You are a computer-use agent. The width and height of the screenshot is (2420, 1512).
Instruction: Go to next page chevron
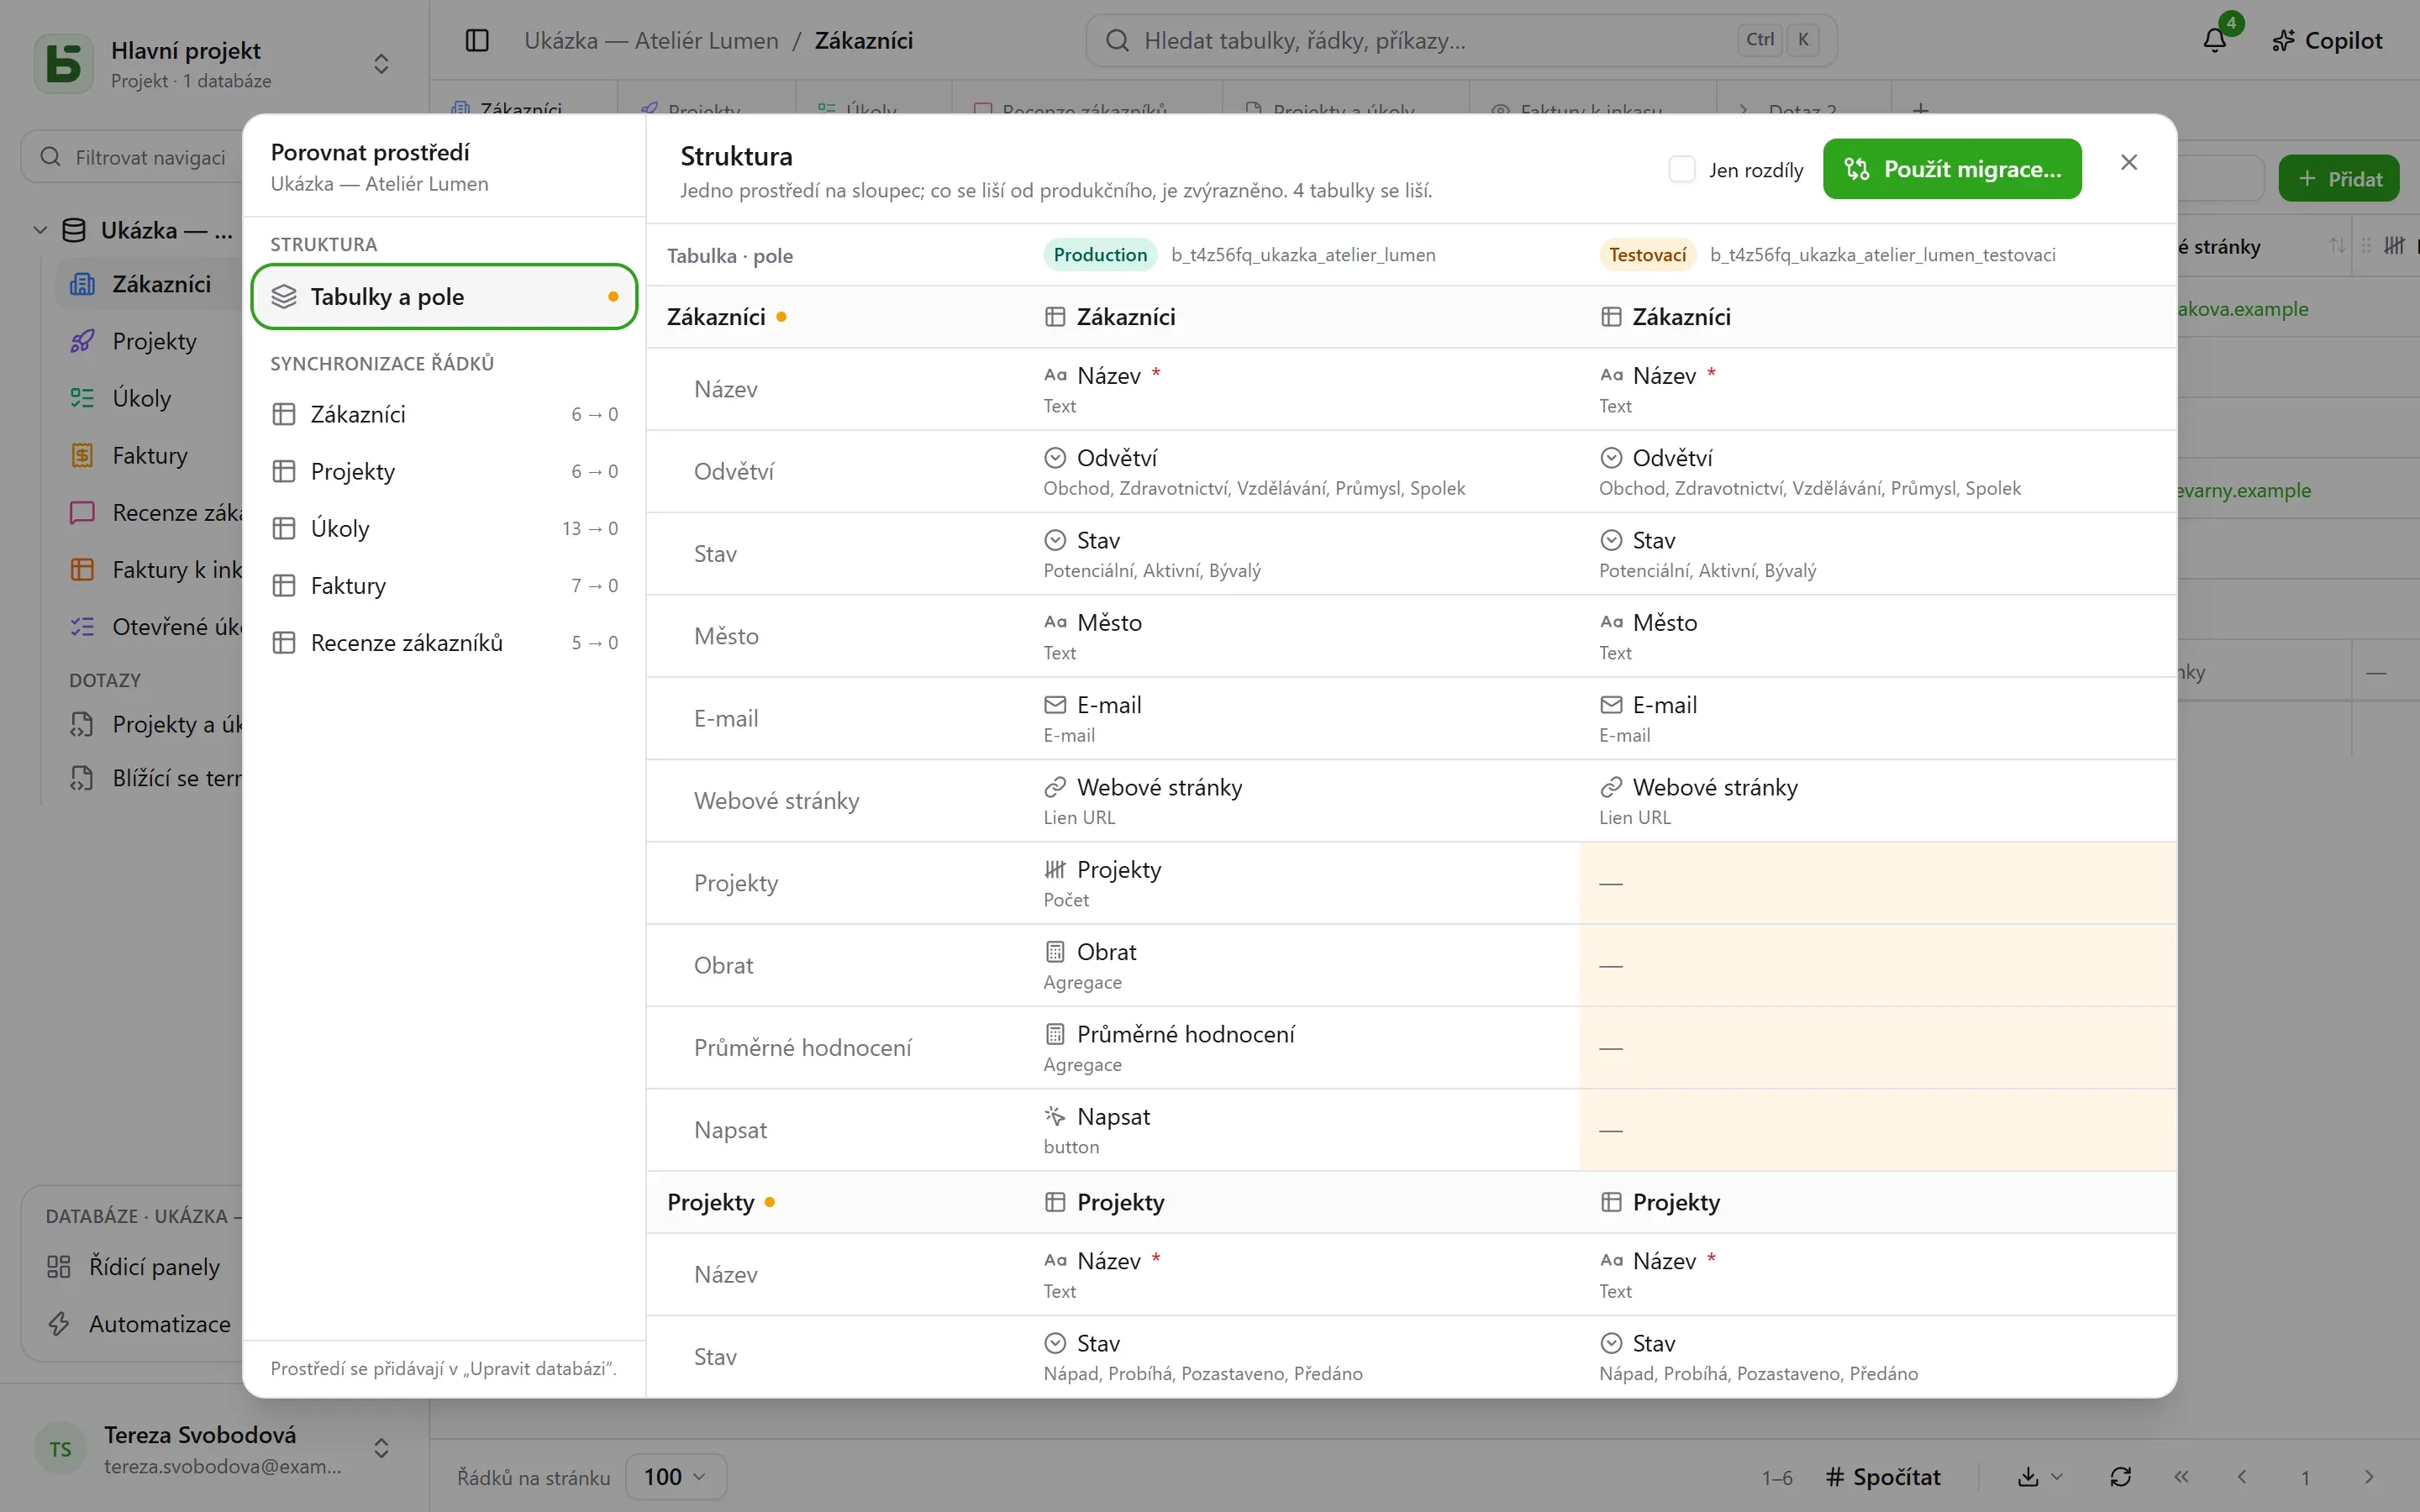pyautogui.click(x=2368, y=1477)
